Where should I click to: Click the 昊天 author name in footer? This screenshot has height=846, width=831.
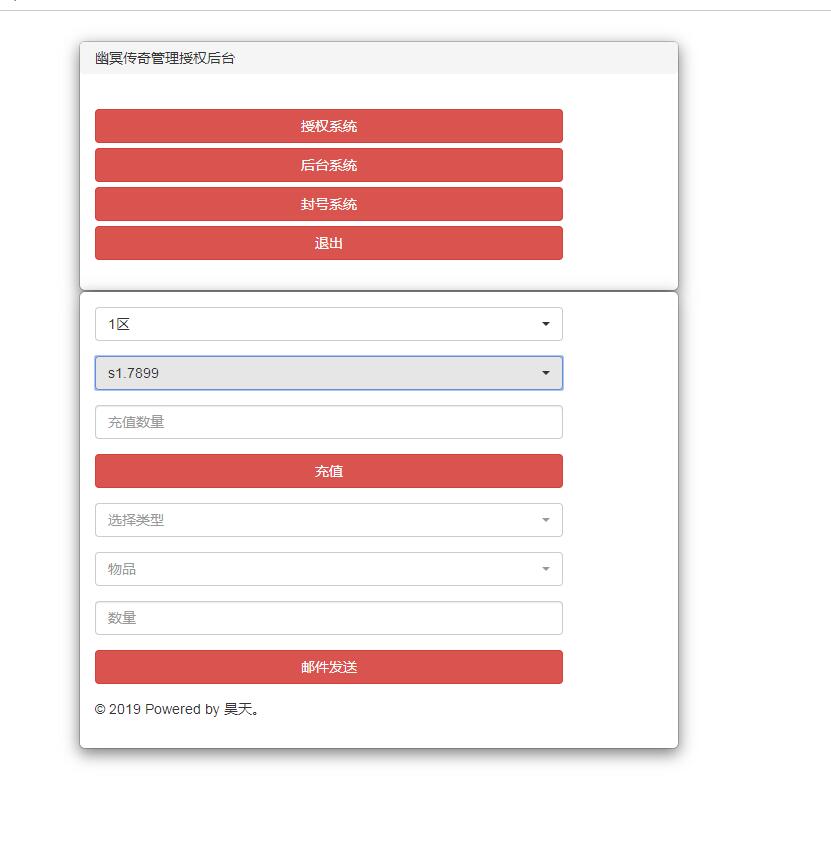(x=238, y=710)
